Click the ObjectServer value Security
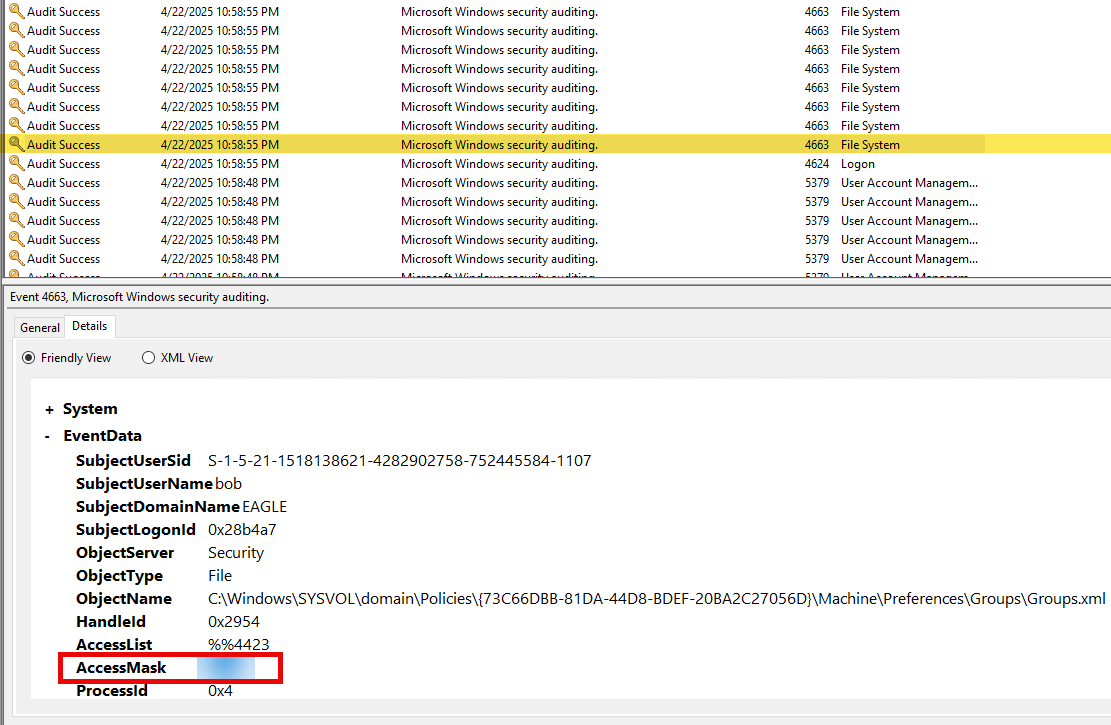 [x=236, y=553]
